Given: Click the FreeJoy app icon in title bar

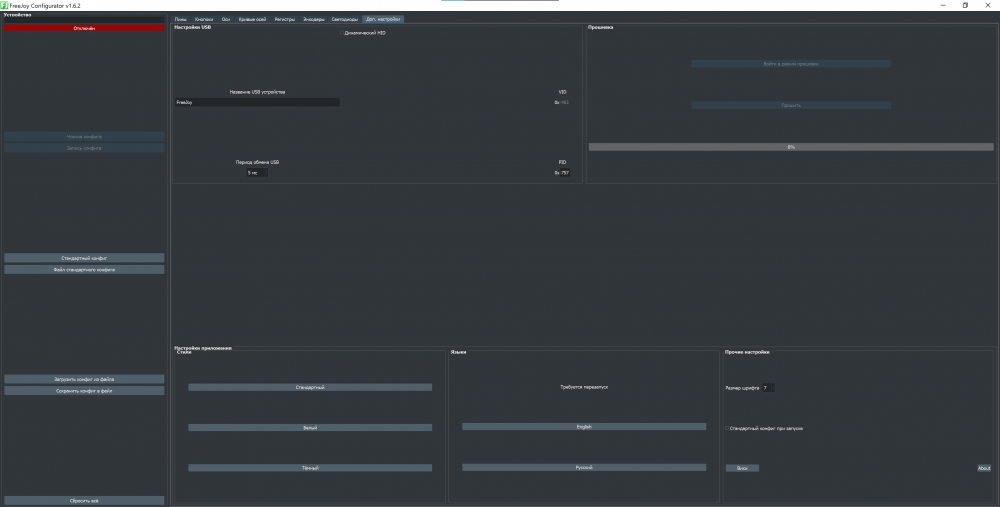Looking at the screenshot, I should [x=4, y=5].
